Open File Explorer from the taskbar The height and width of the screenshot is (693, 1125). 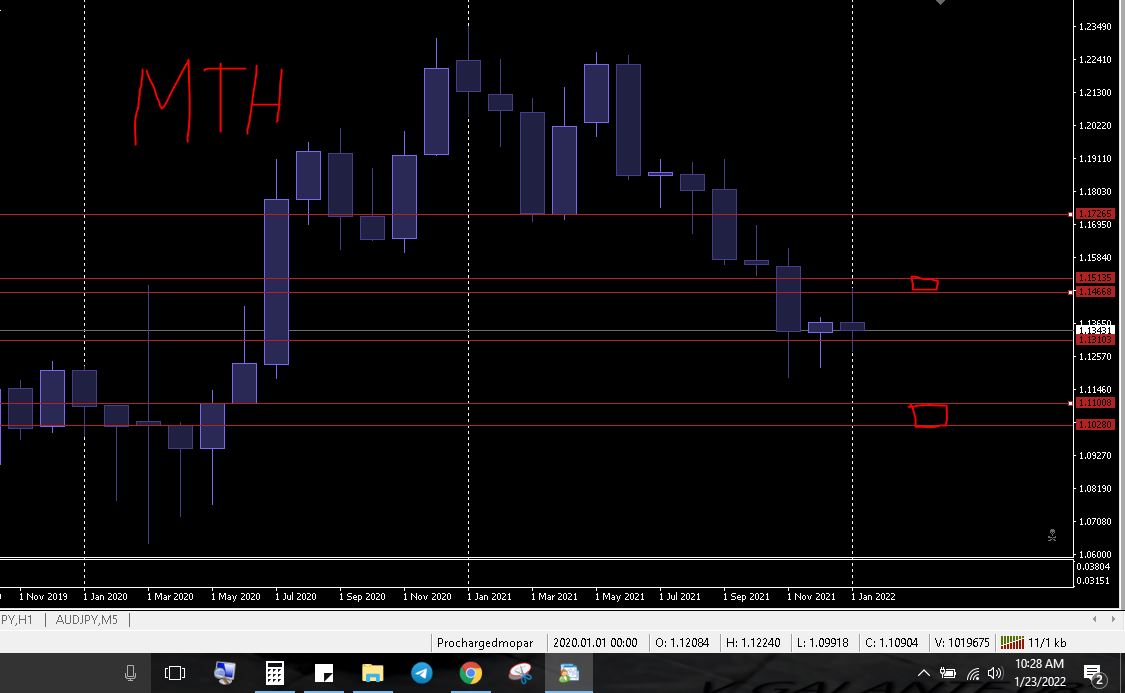[372, 673]
